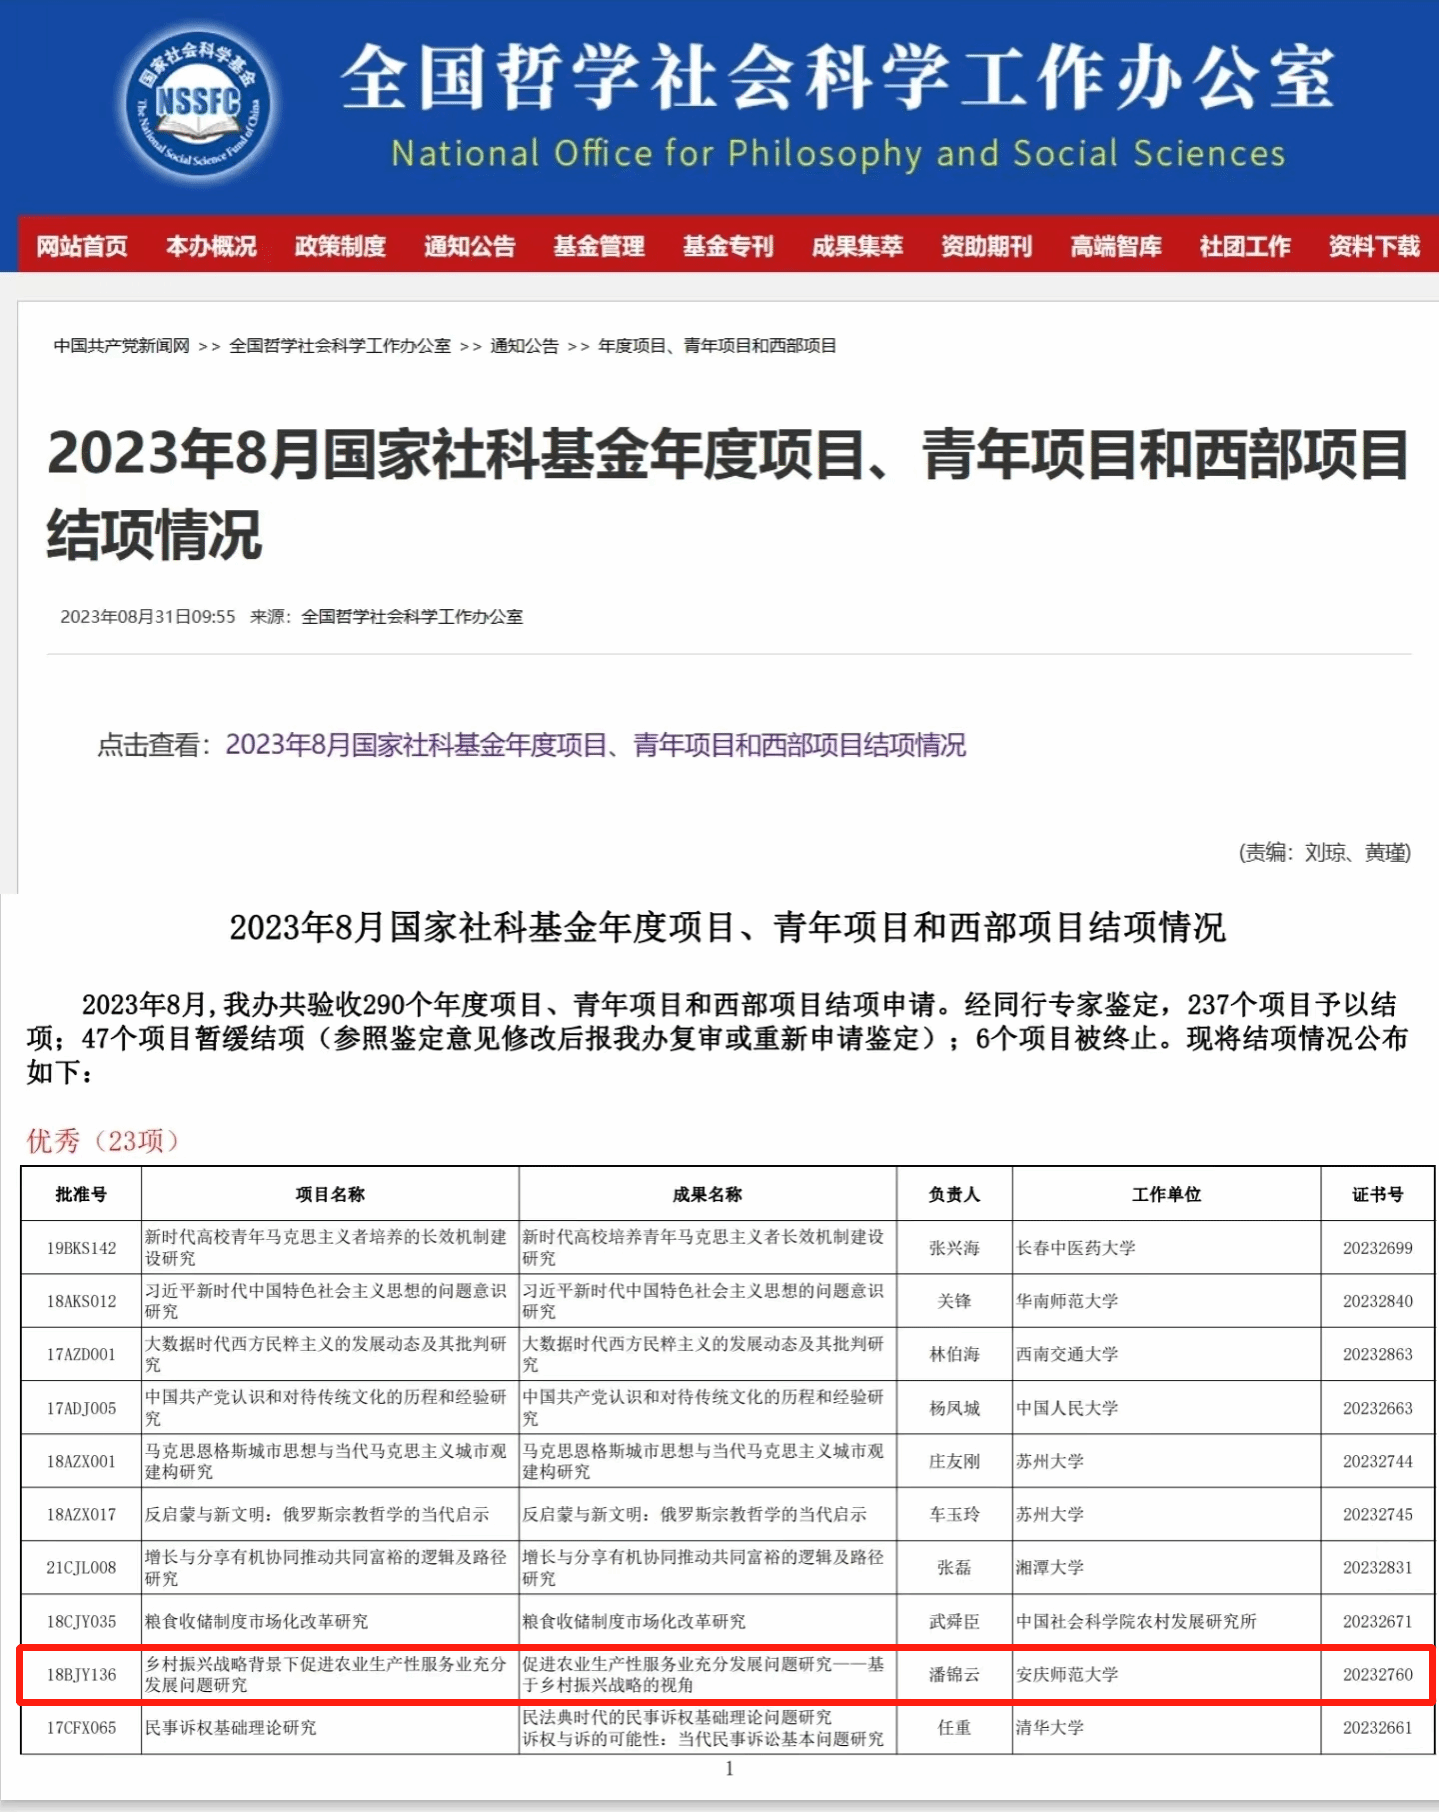
Task: Click 全国哲学社会科学工作办公室 breadcrumb link
Action: [x=340, y=346]
